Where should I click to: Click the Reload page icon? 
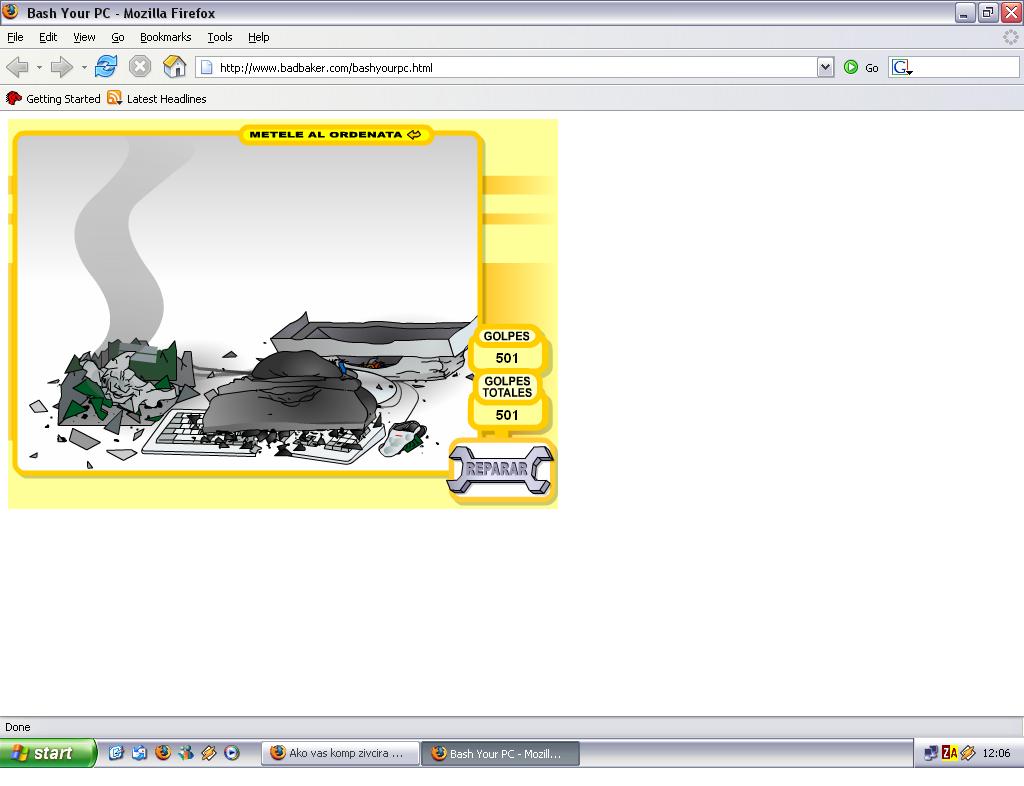click(x=106, y=67)
